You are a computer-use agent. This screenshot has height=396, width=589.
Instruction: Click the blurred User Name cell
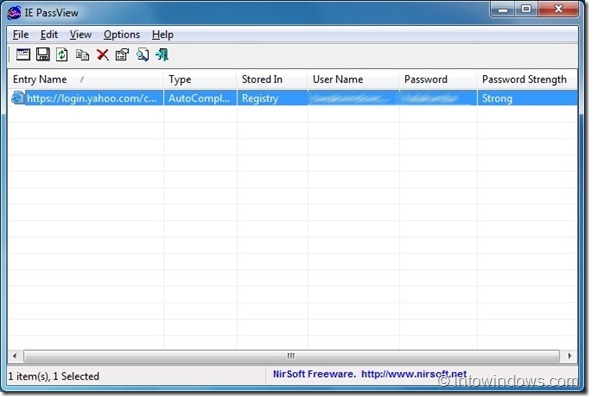click(x=353, y=98)
